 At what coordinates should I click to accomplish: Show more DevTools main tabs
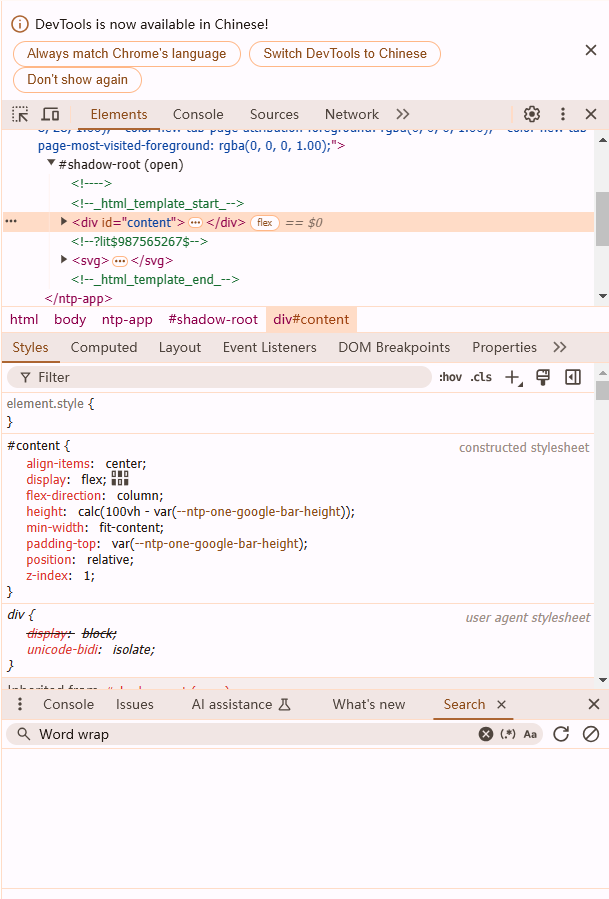(403, 114)
